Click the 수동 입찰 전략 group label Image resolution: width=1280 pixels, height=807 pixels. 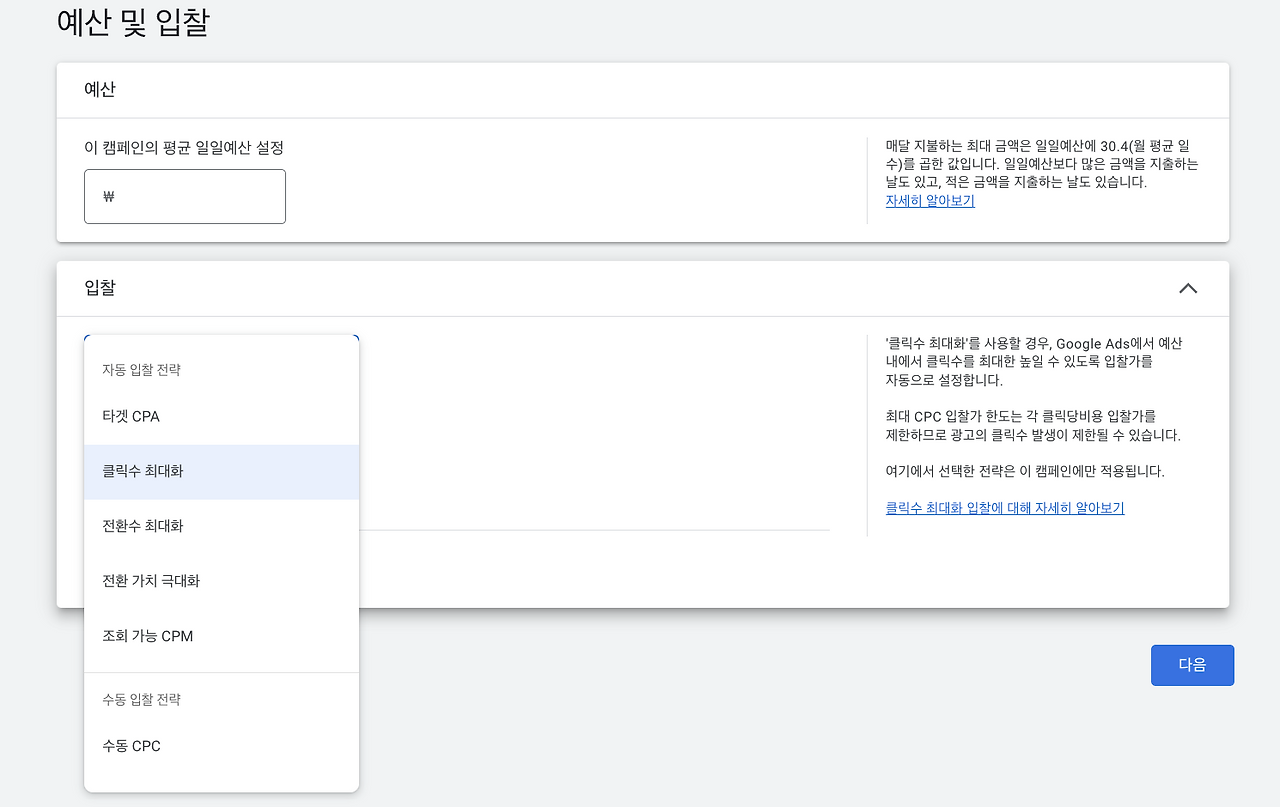click(141, 699)
